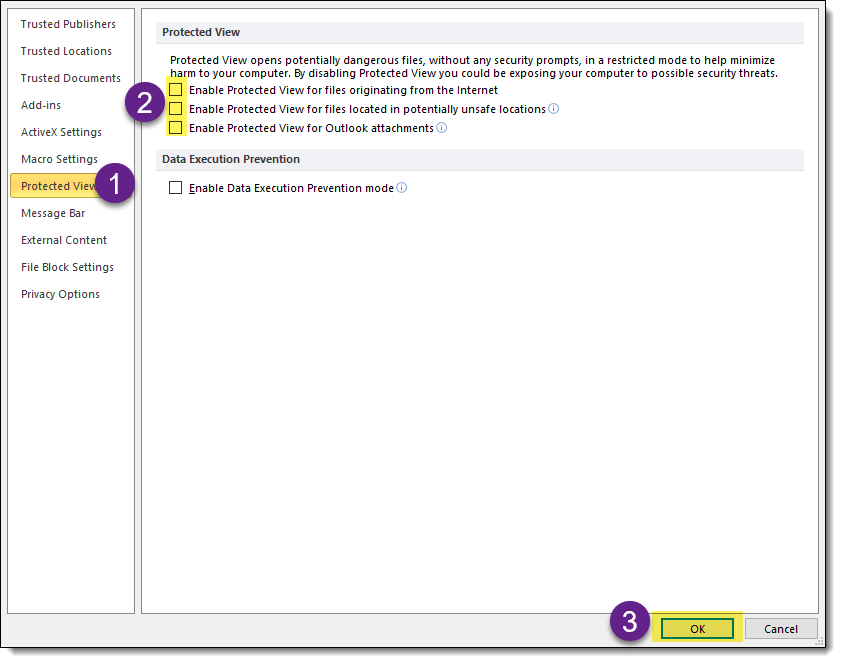Screen dimensions: 841x663
Task: Select Protected View in sidebar
Action: coord(58,186)
